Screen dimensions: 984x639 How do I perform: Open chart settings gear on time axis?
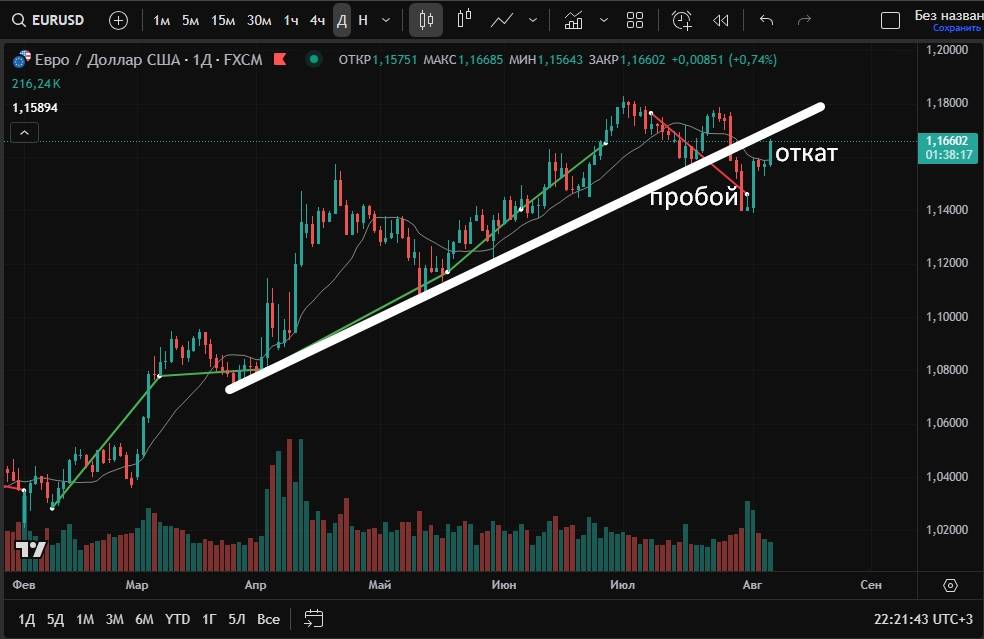(x=950, y=585)
